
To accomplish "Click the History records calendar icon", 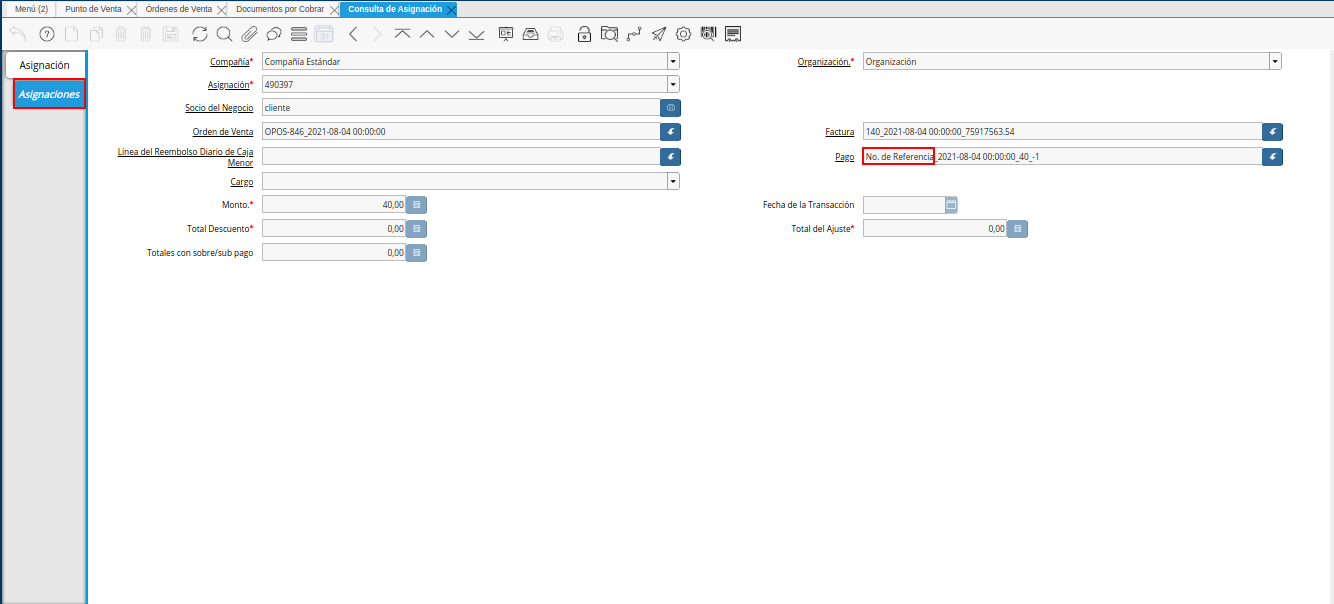I will 324,34.
